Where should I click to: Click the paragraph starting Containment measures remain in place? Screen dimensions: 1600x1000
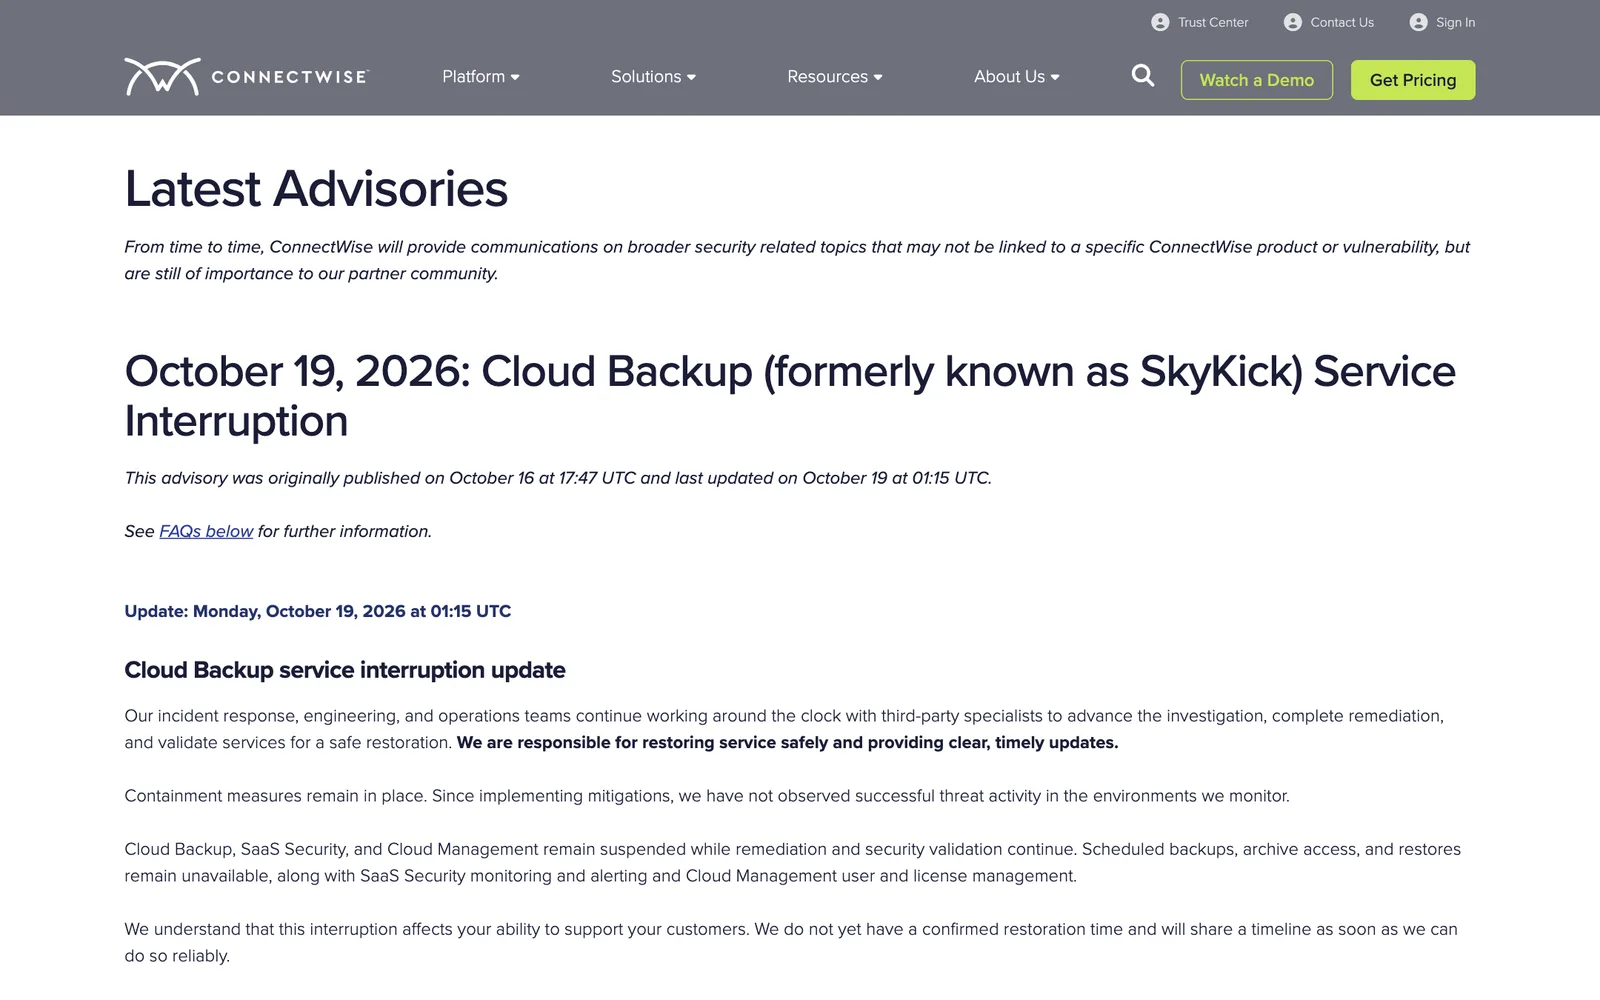click(x=707, y=796)
